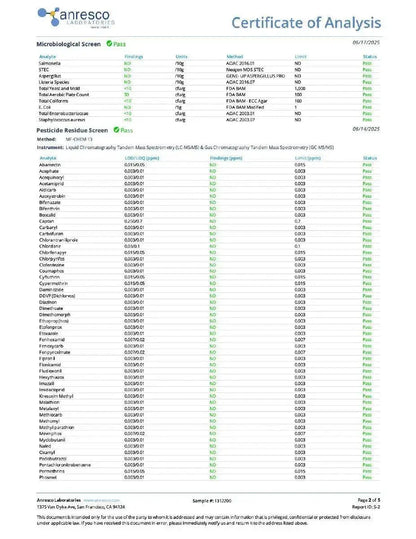This screenshot has height=539, width=416.
Task: Click the Captan analyte row
Action: click(x=209, y=221)
